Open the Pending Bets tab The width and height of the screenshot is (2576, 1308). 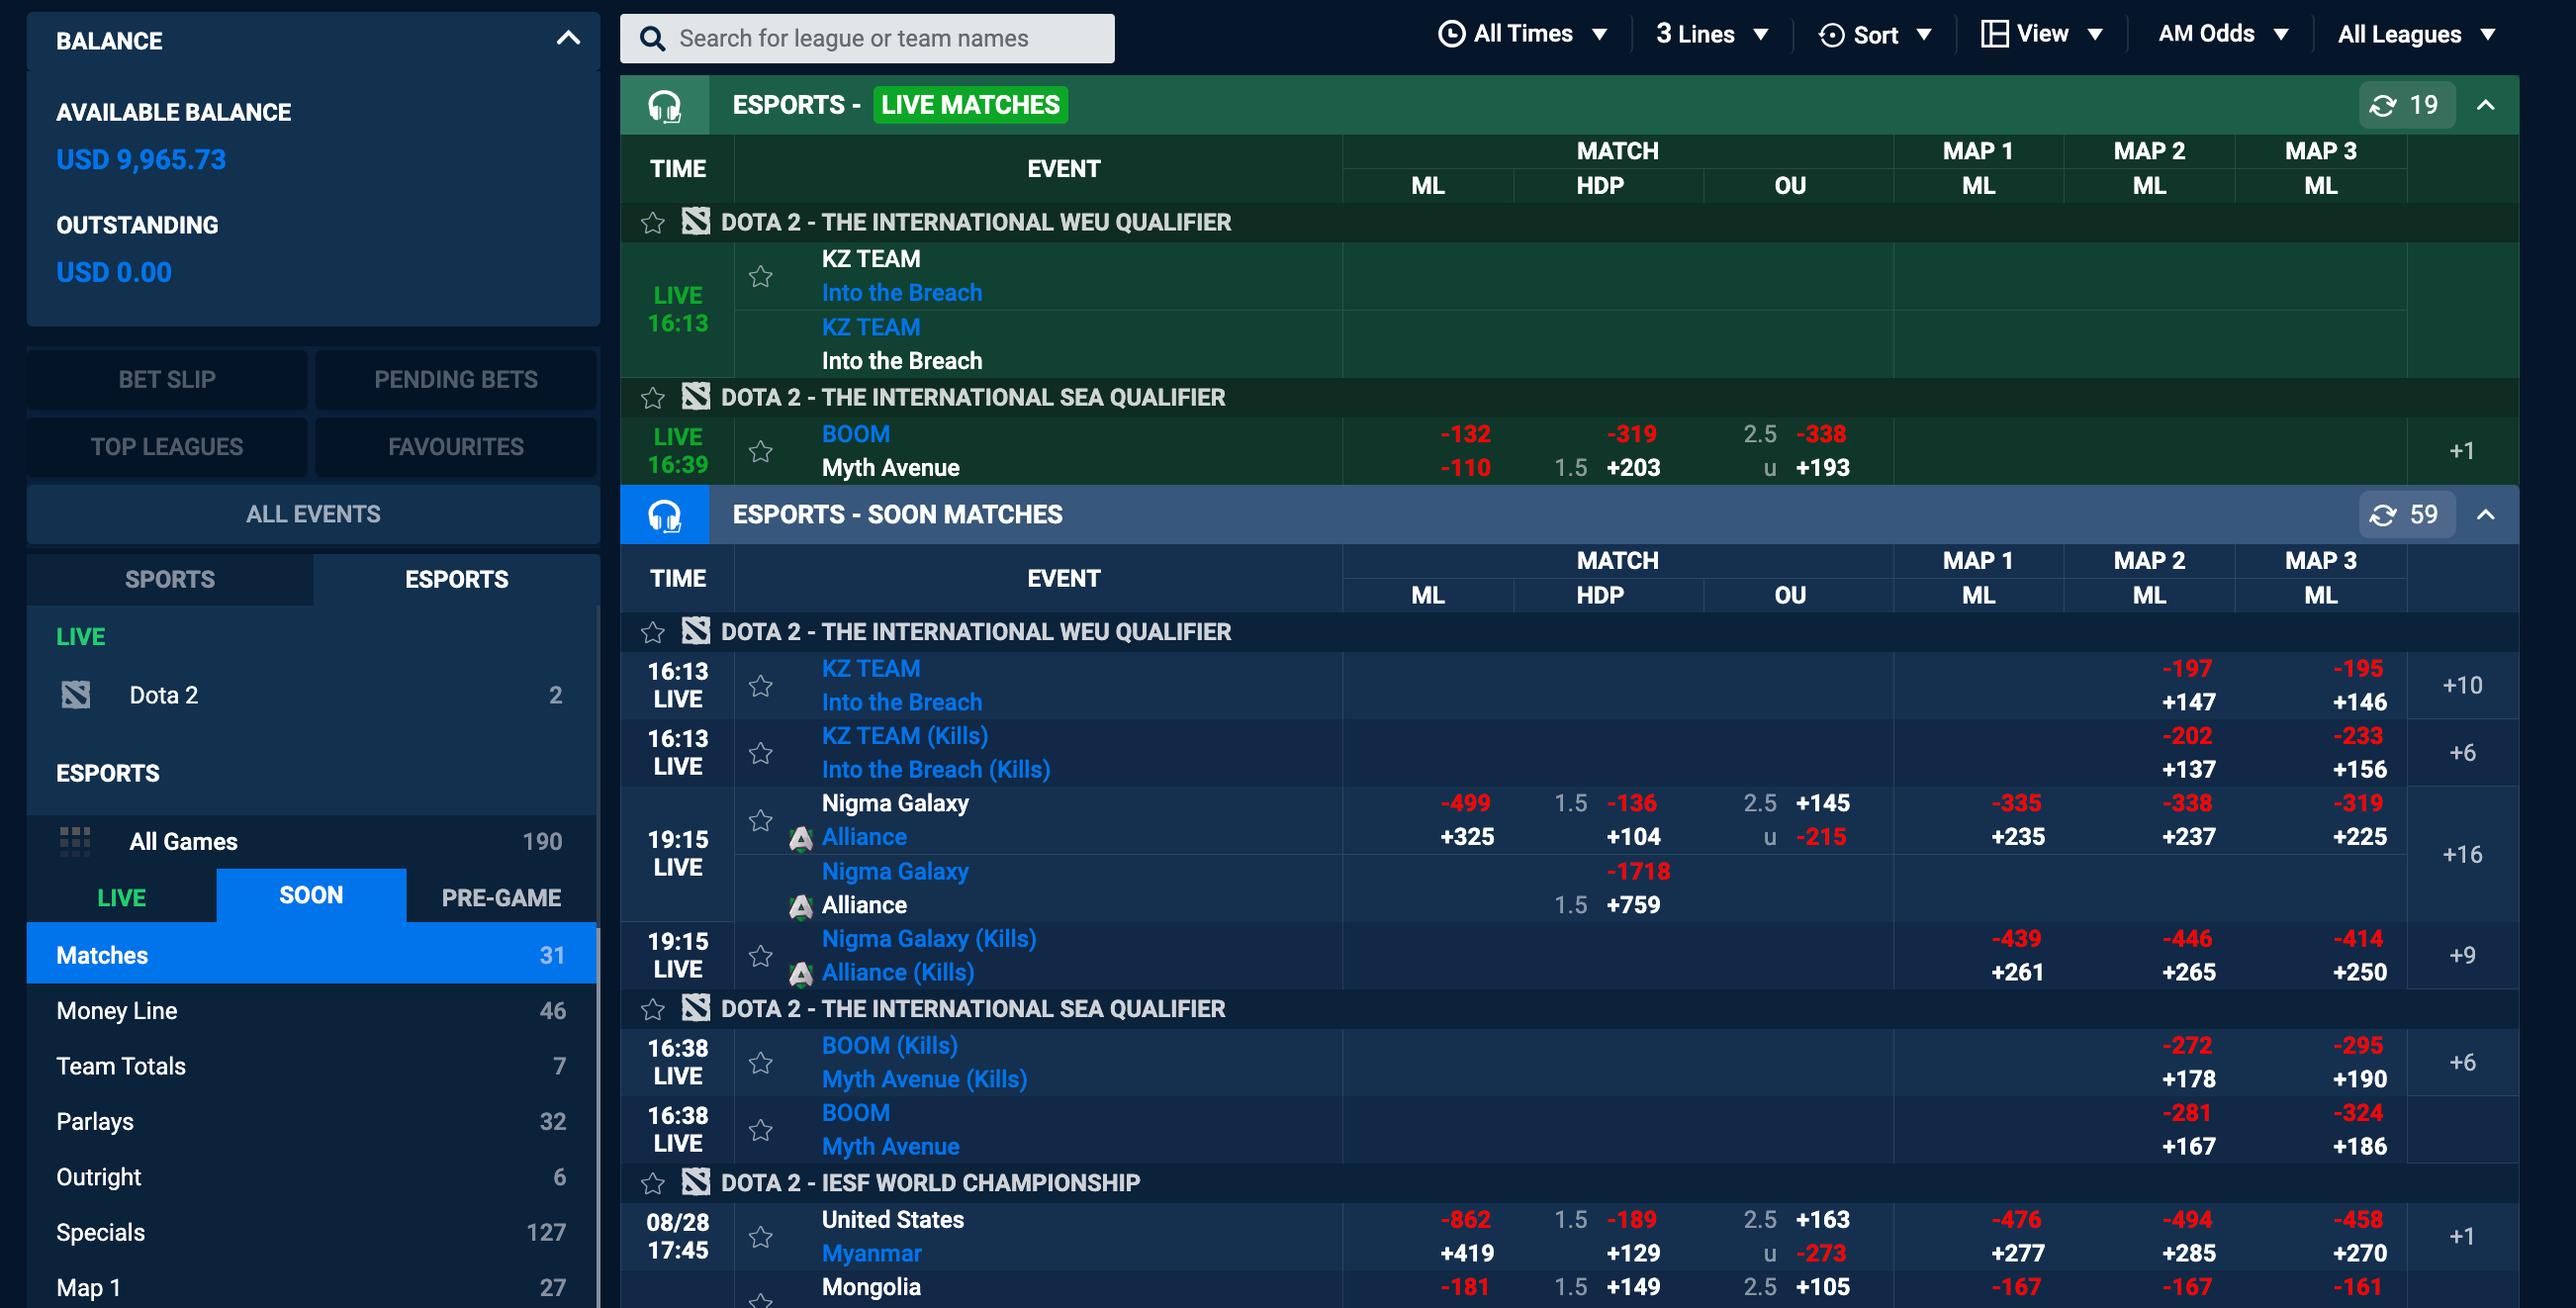pyautogui.click(x=456, y=379)
